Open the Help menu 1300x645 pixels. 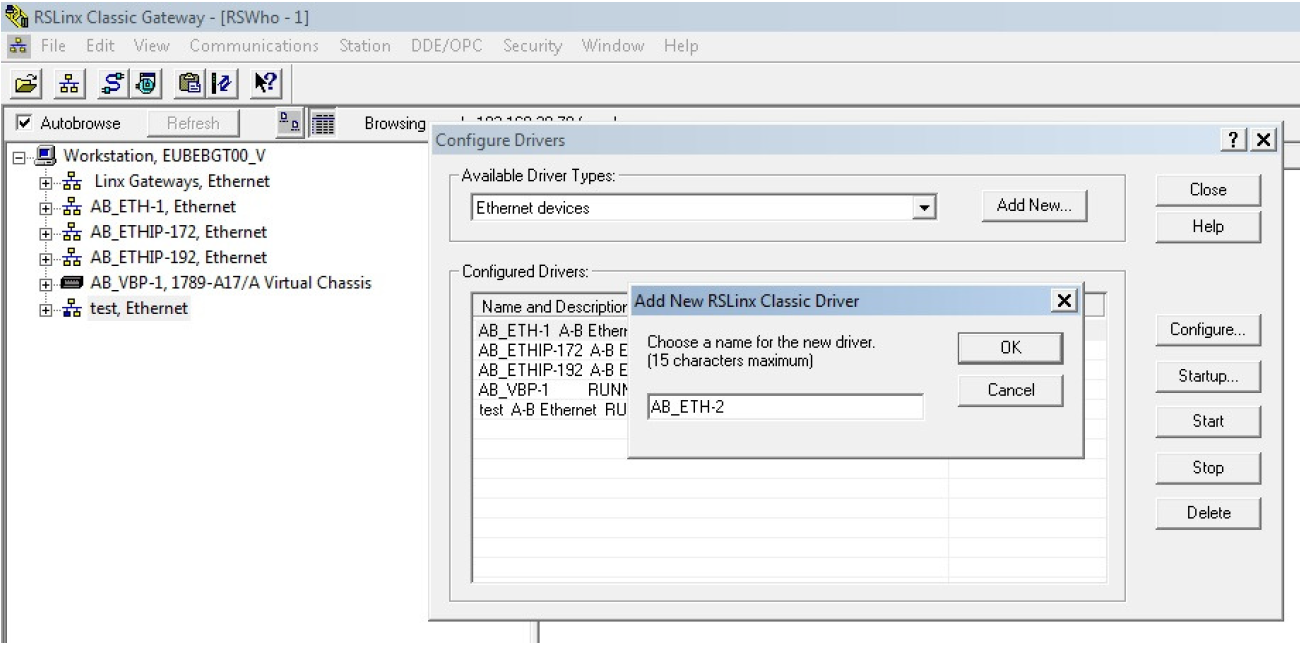[681, 46]
